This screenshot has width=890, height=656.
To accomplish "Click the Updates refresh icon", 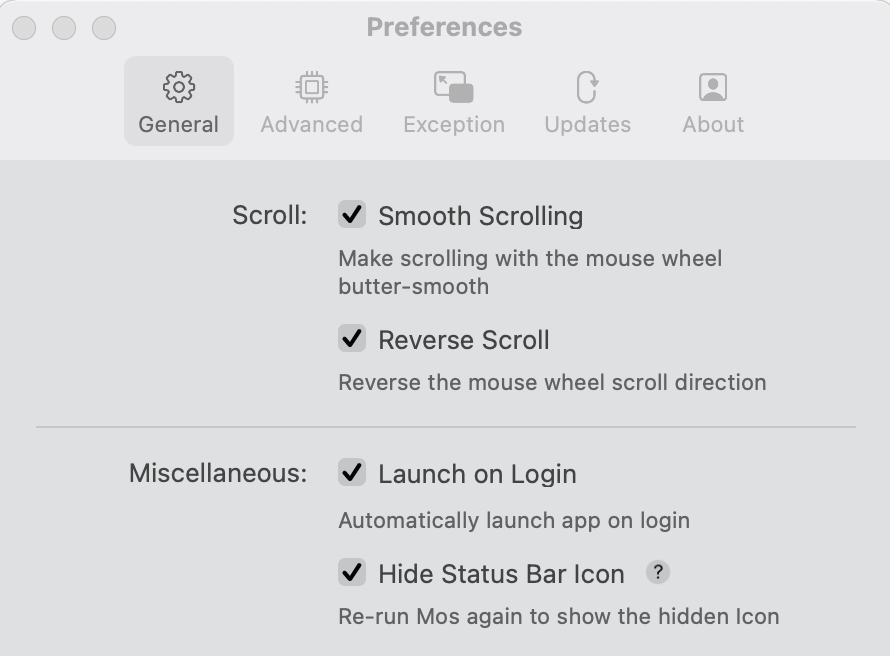I will pos(587,87).
